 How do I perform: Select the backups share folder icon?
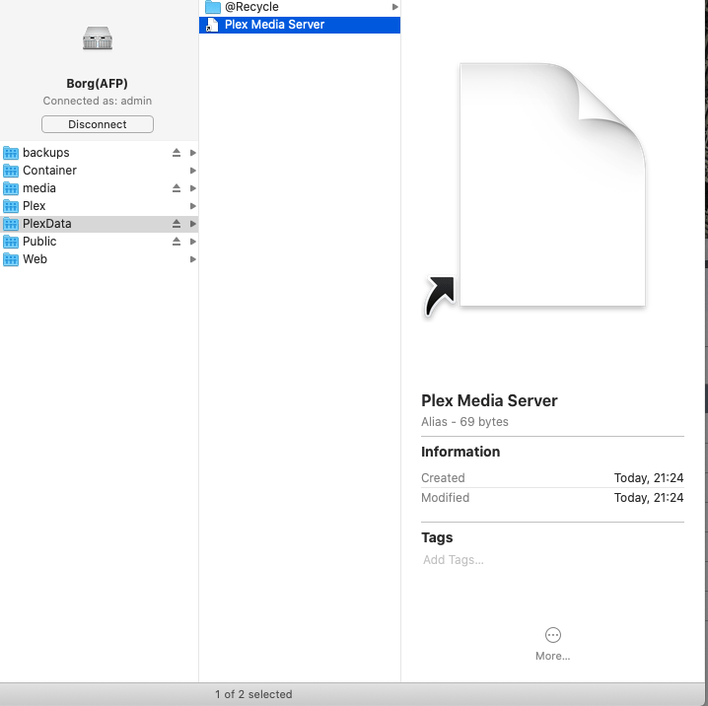pyautogui.click(x=11, y=153)
